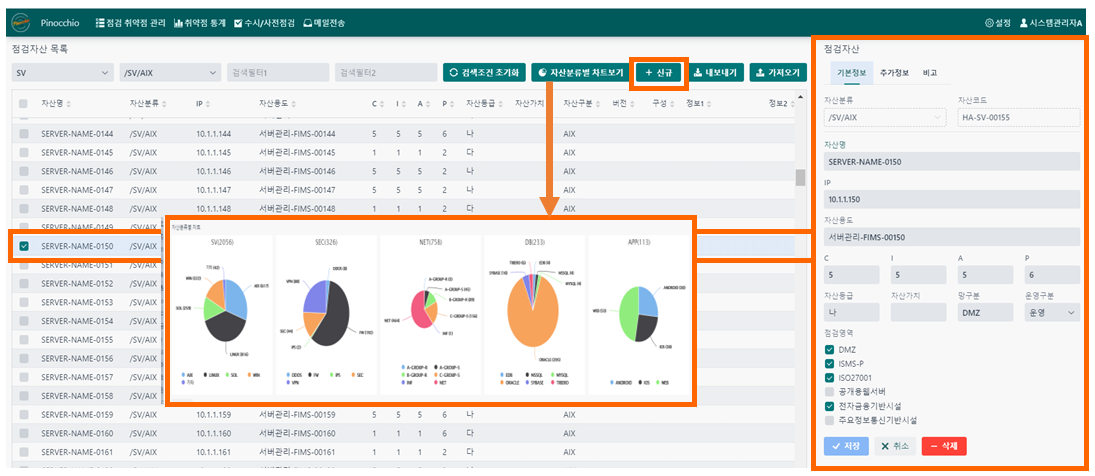Screen dimensions: 1095x476
Task: Sort by 자산등급 column sort icon
Action: tap(501, 104)
